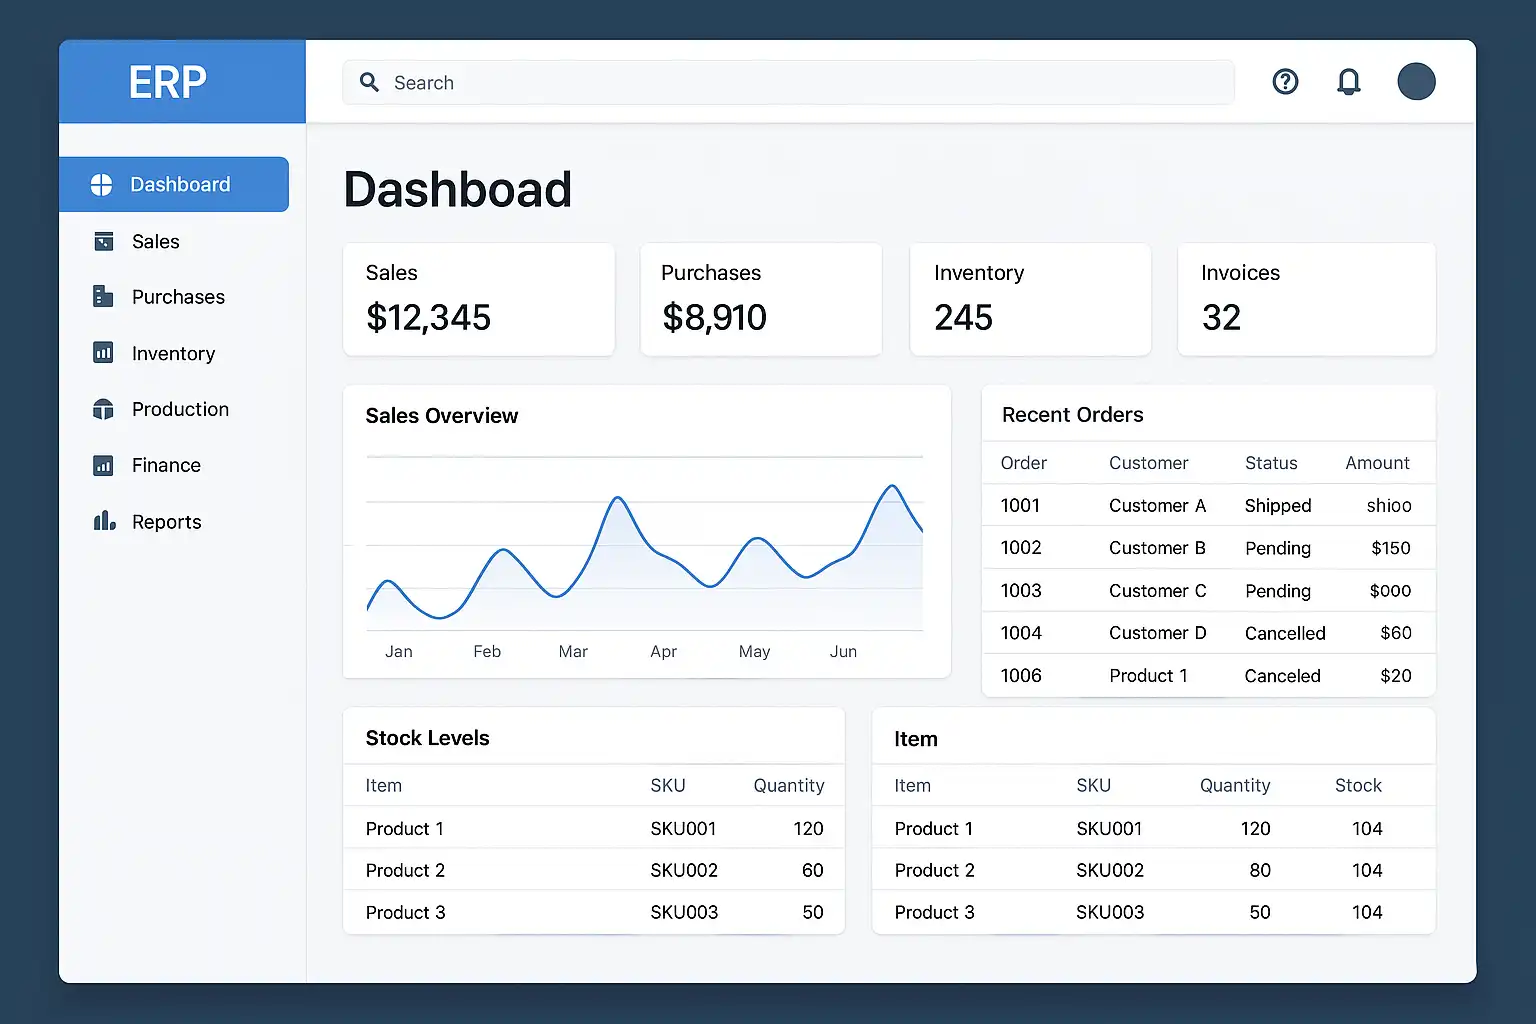Click the Production icon in sidebar

(103, 409)
